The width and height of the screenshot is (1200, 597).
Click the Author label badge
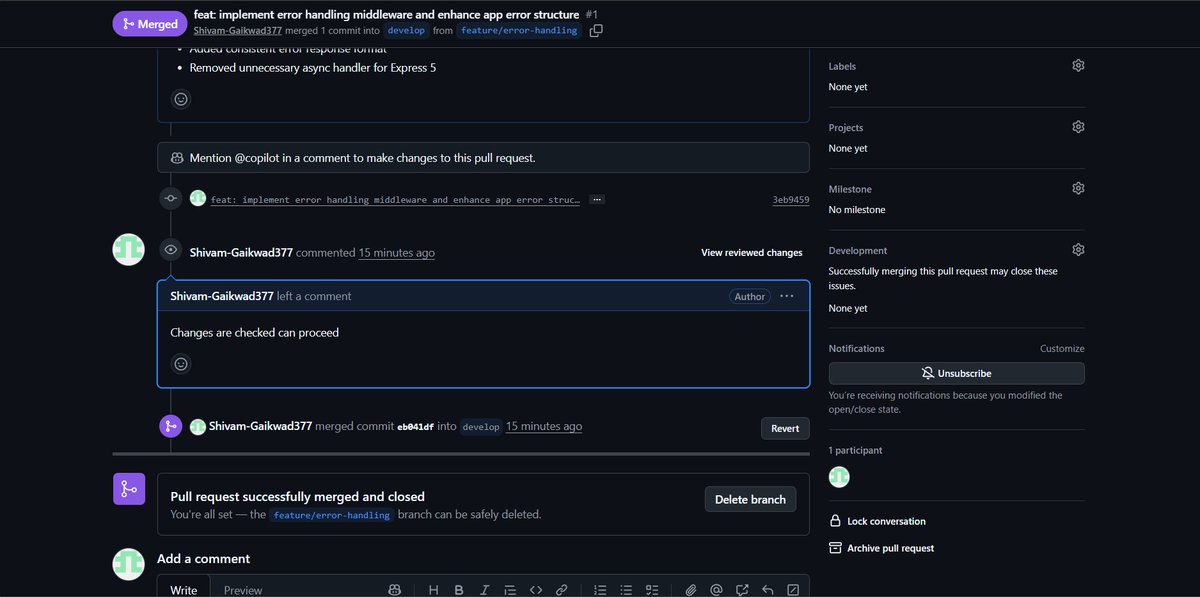click(750, 296)
